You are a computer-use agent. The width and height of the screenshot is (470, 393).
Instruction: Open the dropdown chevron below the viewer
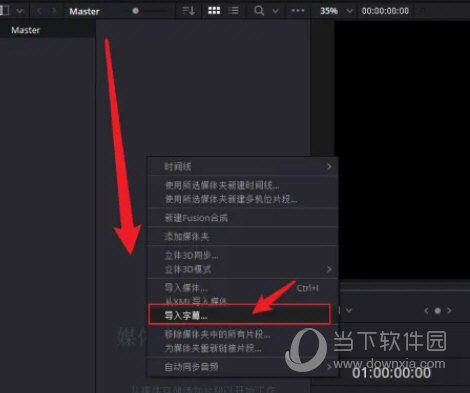tap(349, 310)
